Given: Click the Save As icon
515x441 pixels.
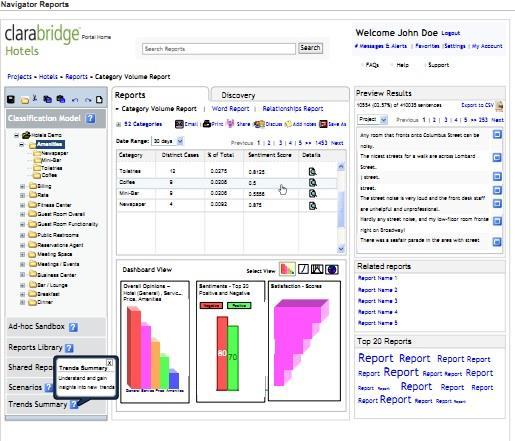Looking at the screenshot, I should [323, 124].
